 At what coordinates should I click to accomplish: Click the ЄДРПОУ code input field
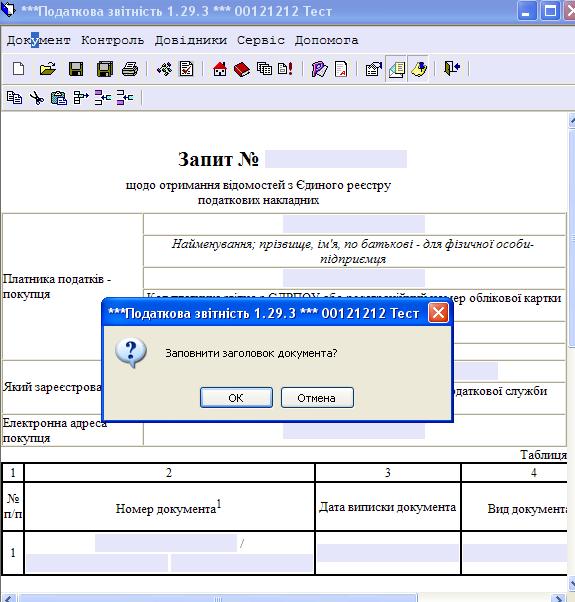[x=354, y=278]
